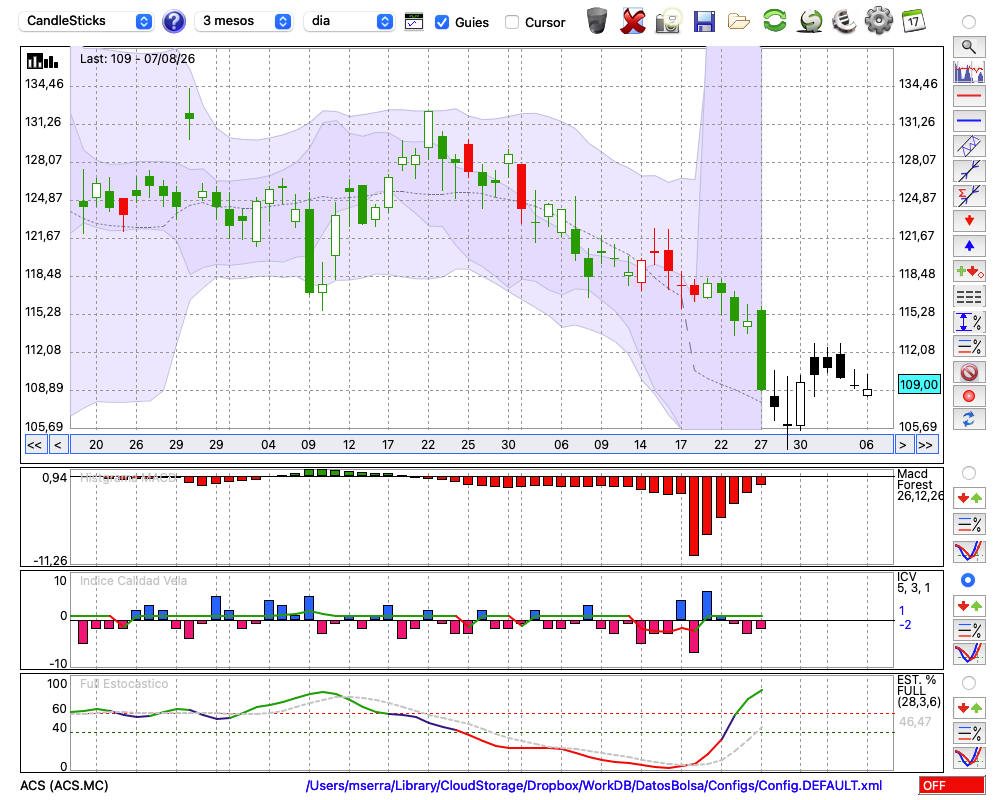Image resolution: width=1000 pixels, height=800 pixels.
Task: Click the << jump-to-start button
Action: click(x=35, y=445)
